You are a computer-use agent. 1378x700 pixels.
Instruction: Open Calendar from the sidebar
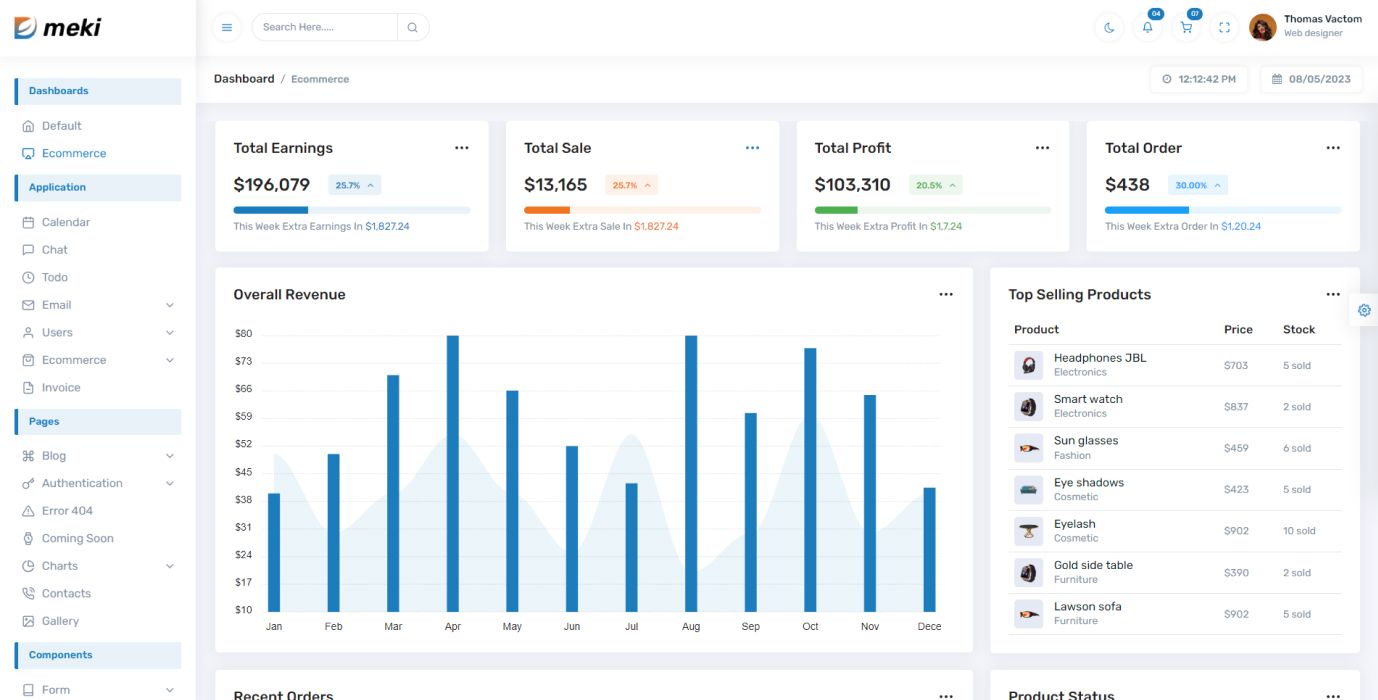pos(65,222)
